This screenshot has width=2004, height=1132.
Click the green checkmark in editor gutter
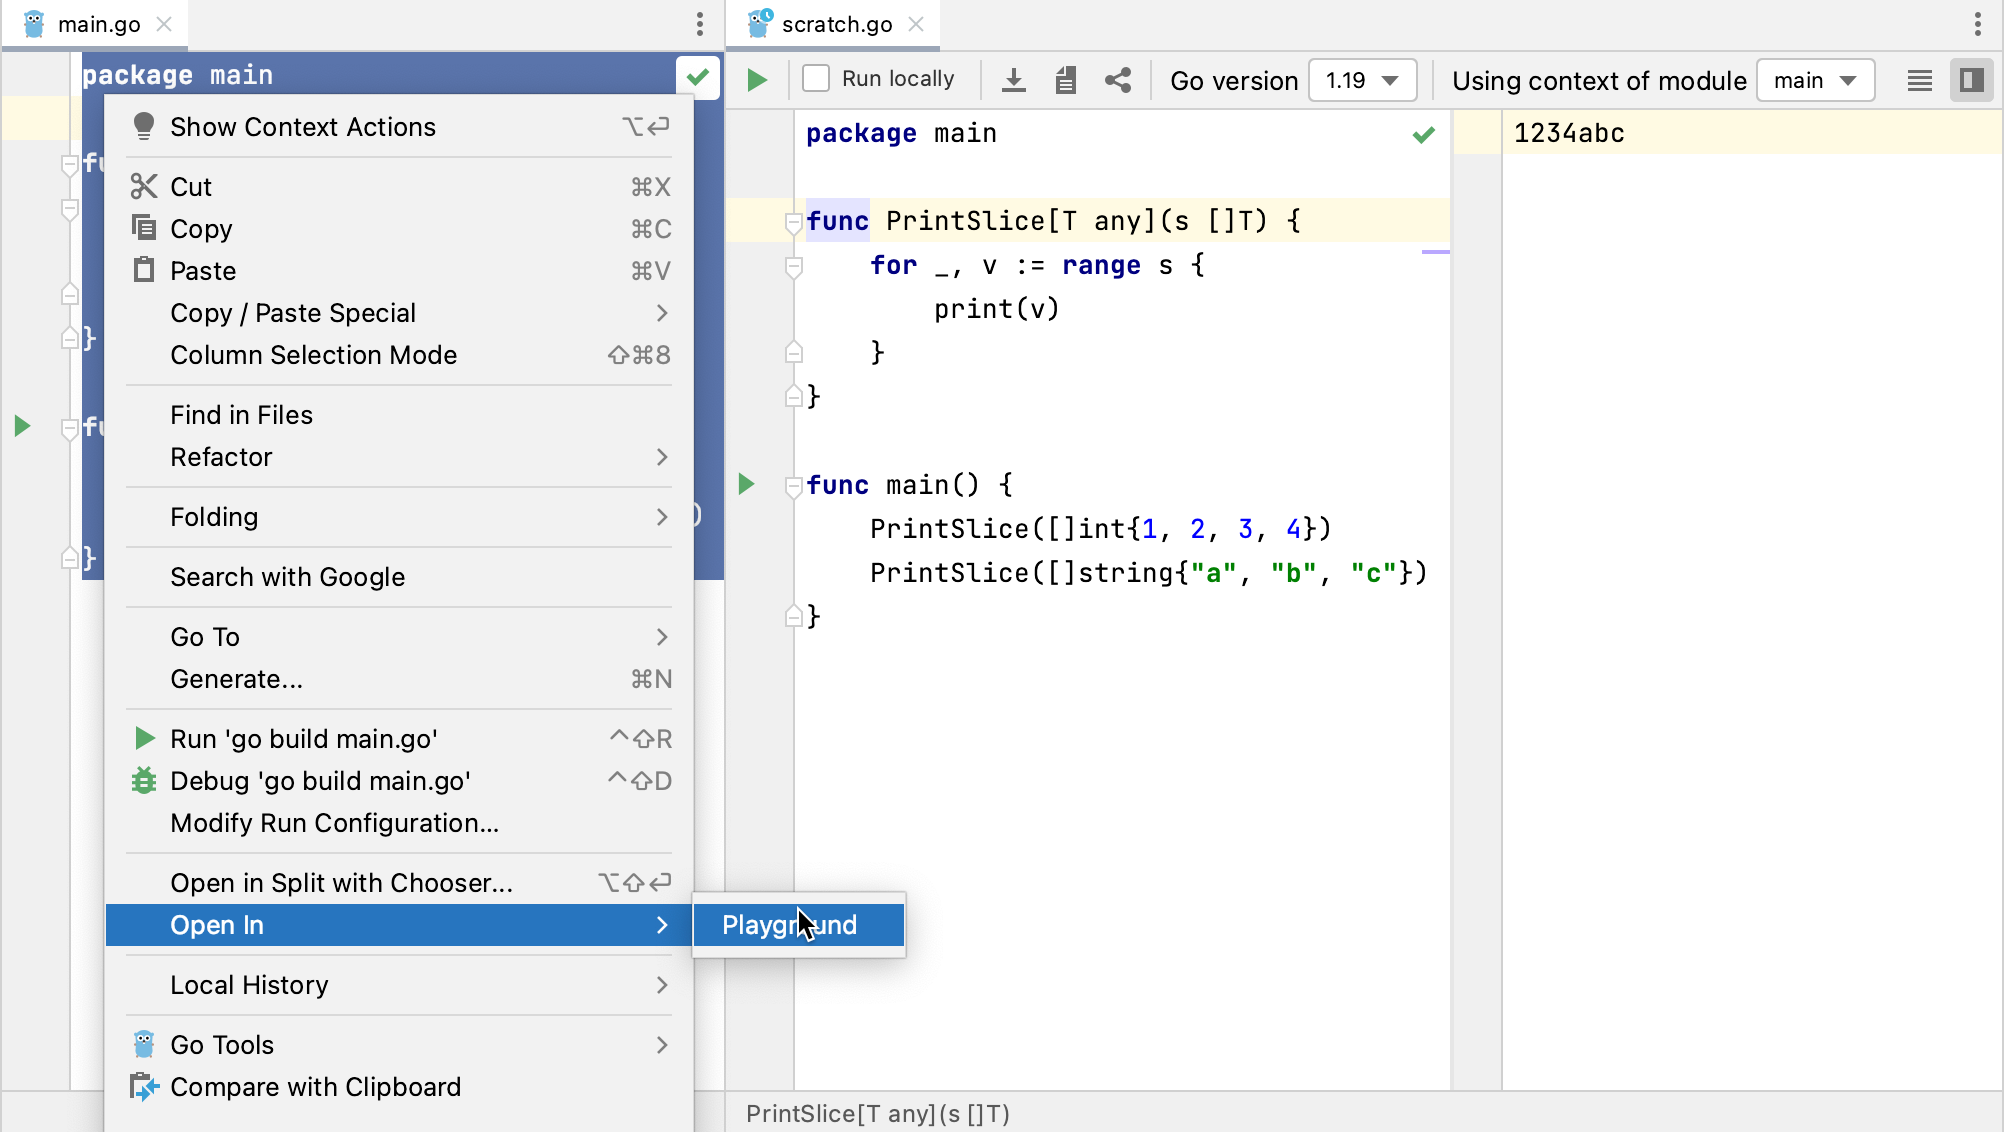pos(1427,134)
